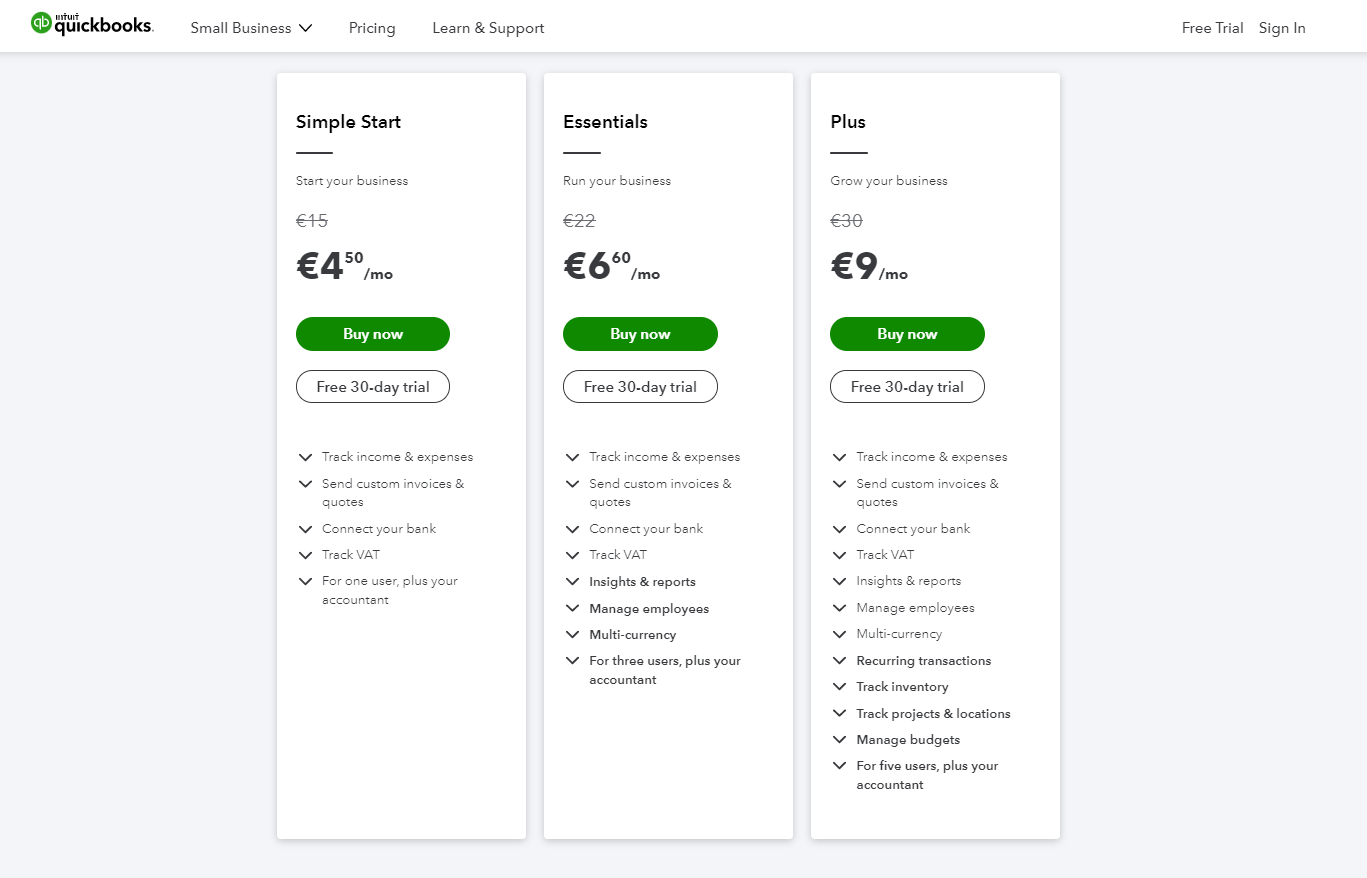Expand Insights & reports chevron in Essentials
The width and height of the screenshot is (1367, 878).
[x=572, y=582]
